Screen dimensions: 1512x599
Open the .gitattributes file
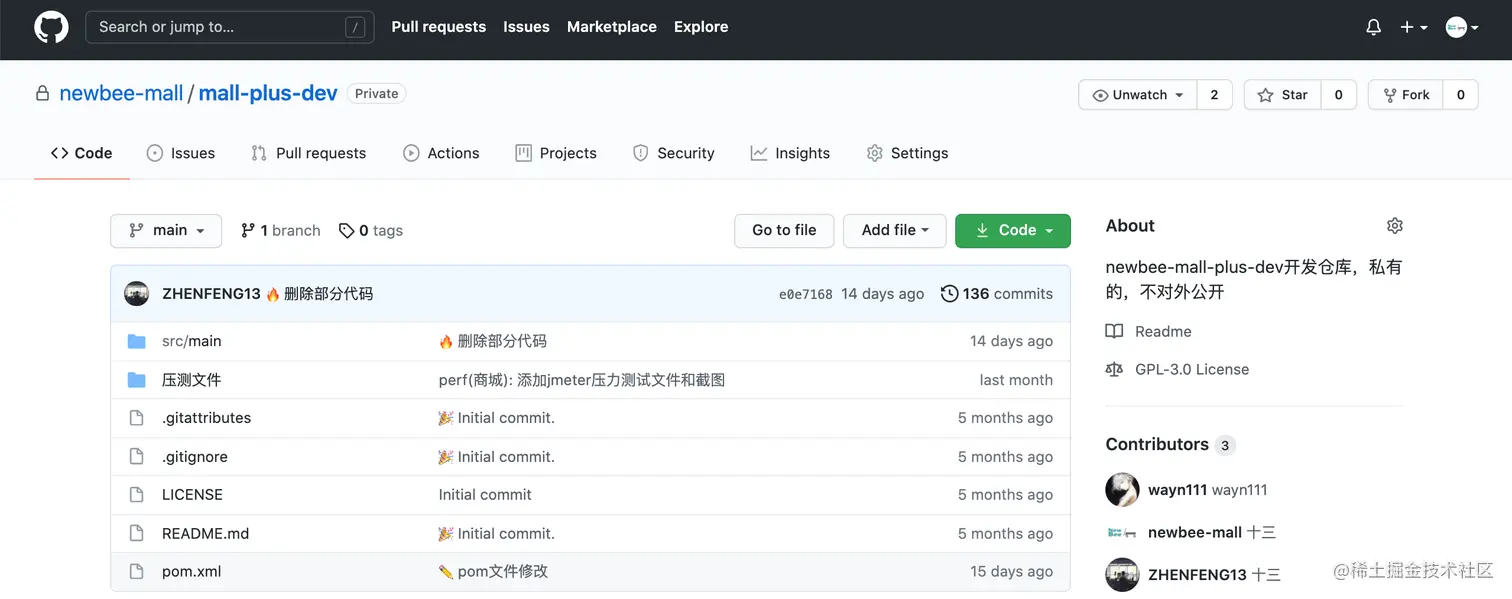206,418
